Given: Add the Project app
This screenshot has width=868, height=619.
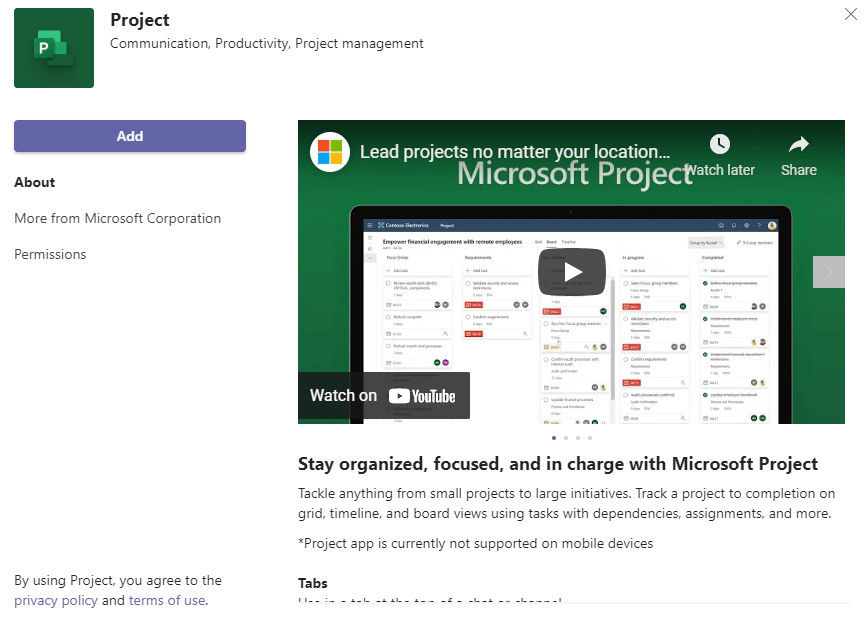Looking at the screenshot, I should (x=130, y=136).
